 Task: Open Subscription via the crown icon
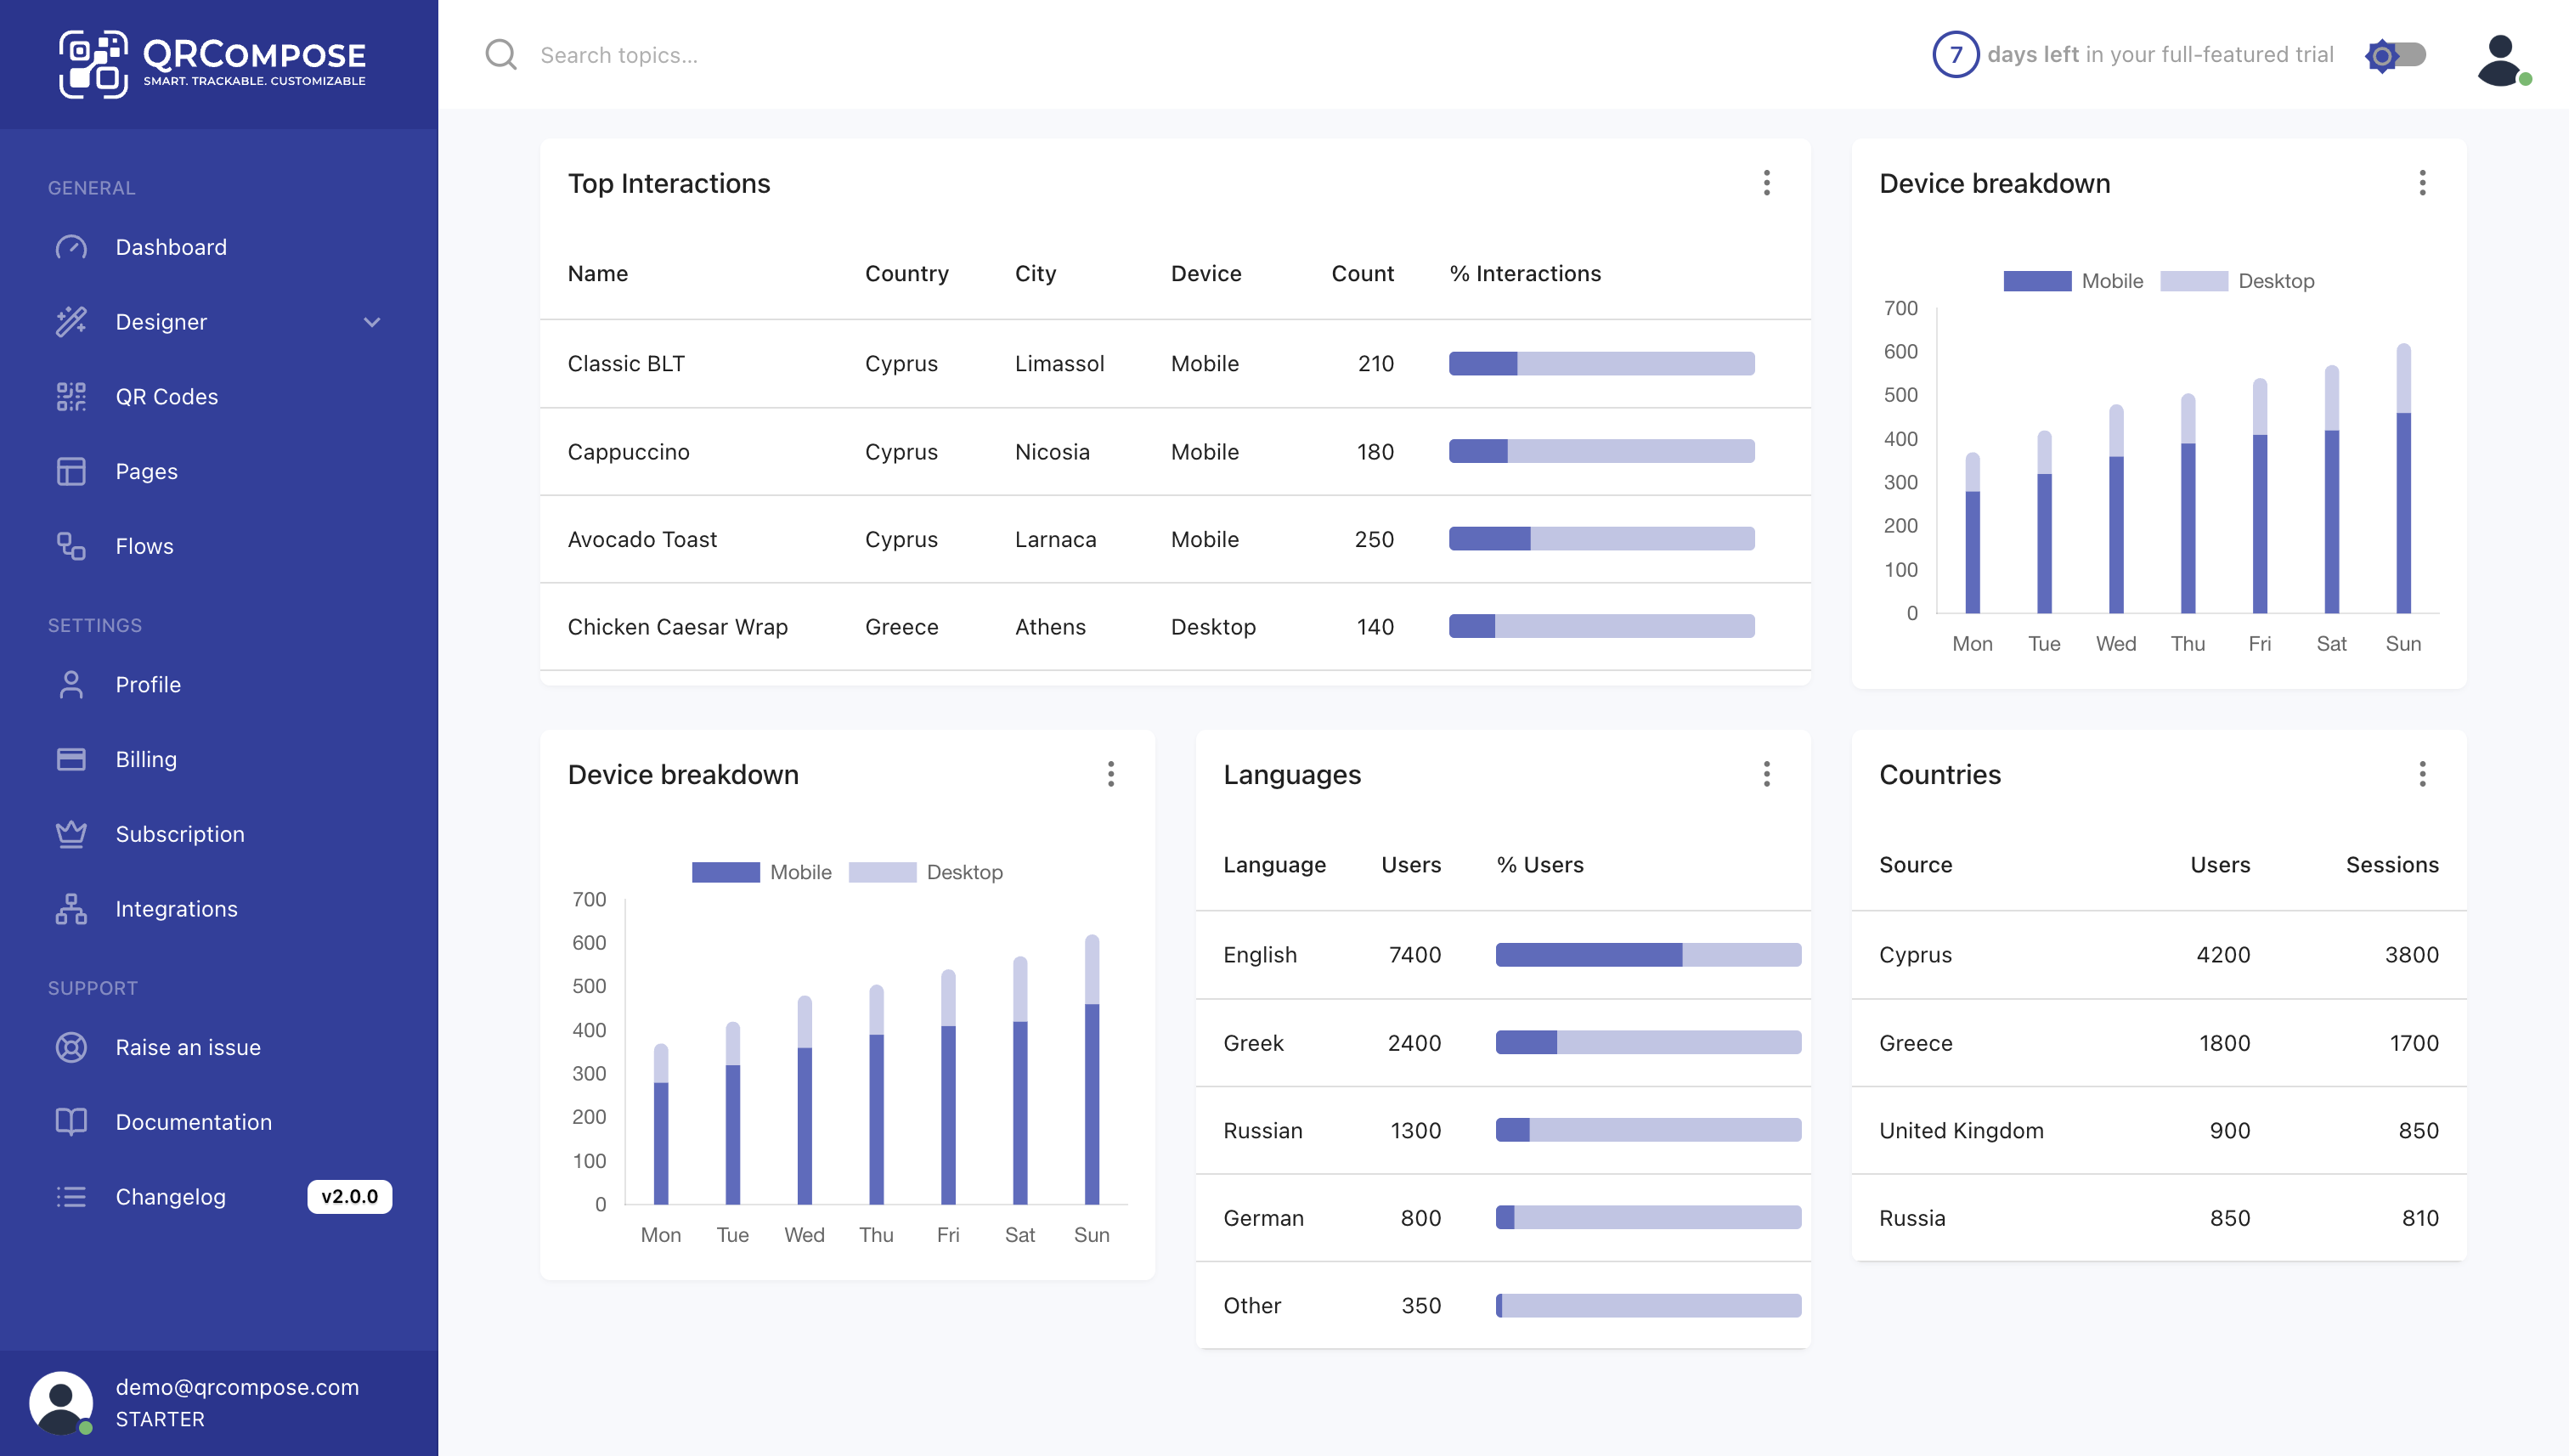pyautogui.click(x=71, y=833)
